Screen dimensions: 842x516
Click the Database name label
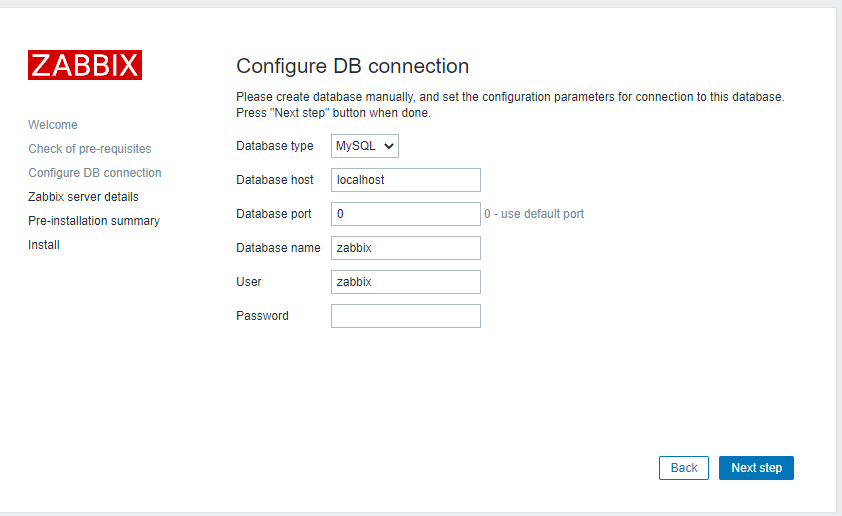[278, 248]
